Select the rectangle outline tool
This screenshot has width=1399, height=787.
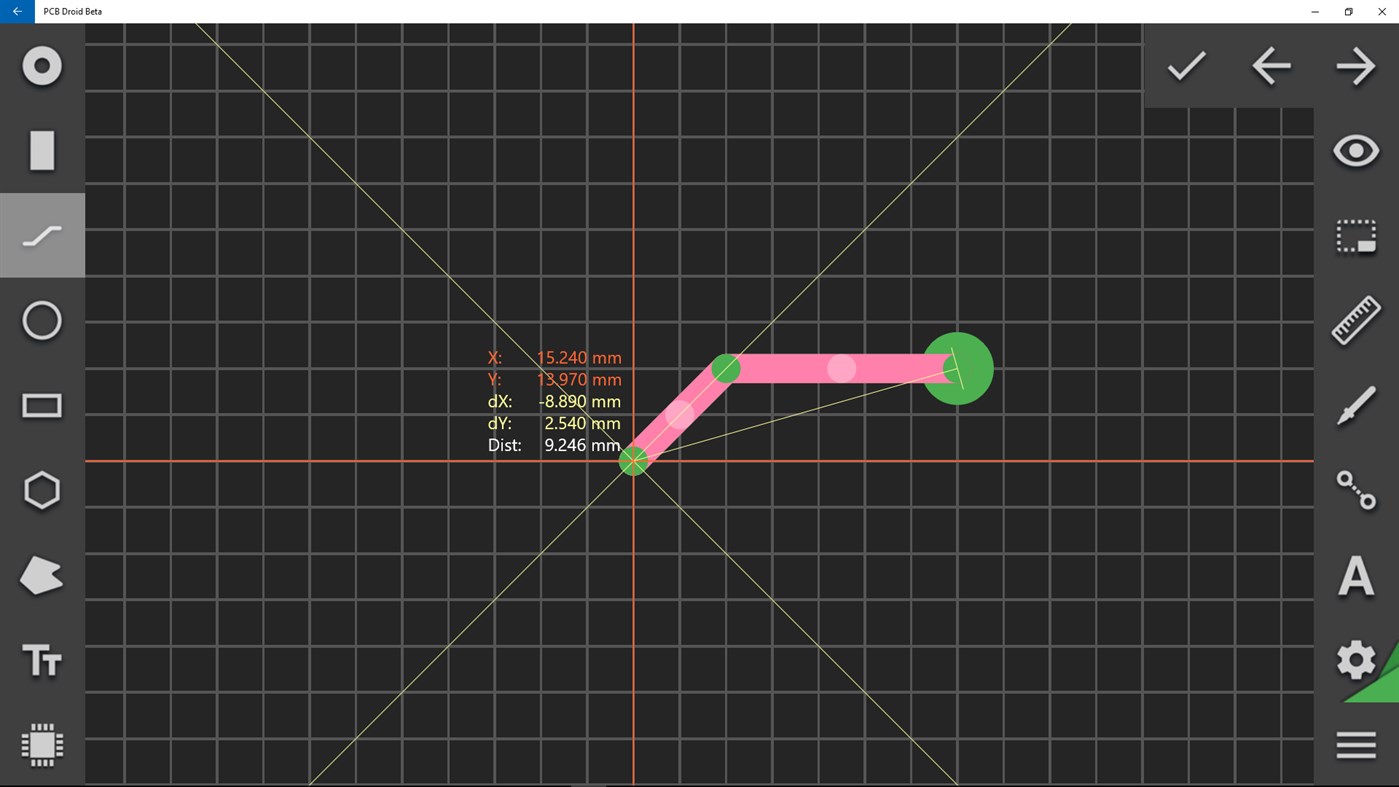(x=41, y=405)
